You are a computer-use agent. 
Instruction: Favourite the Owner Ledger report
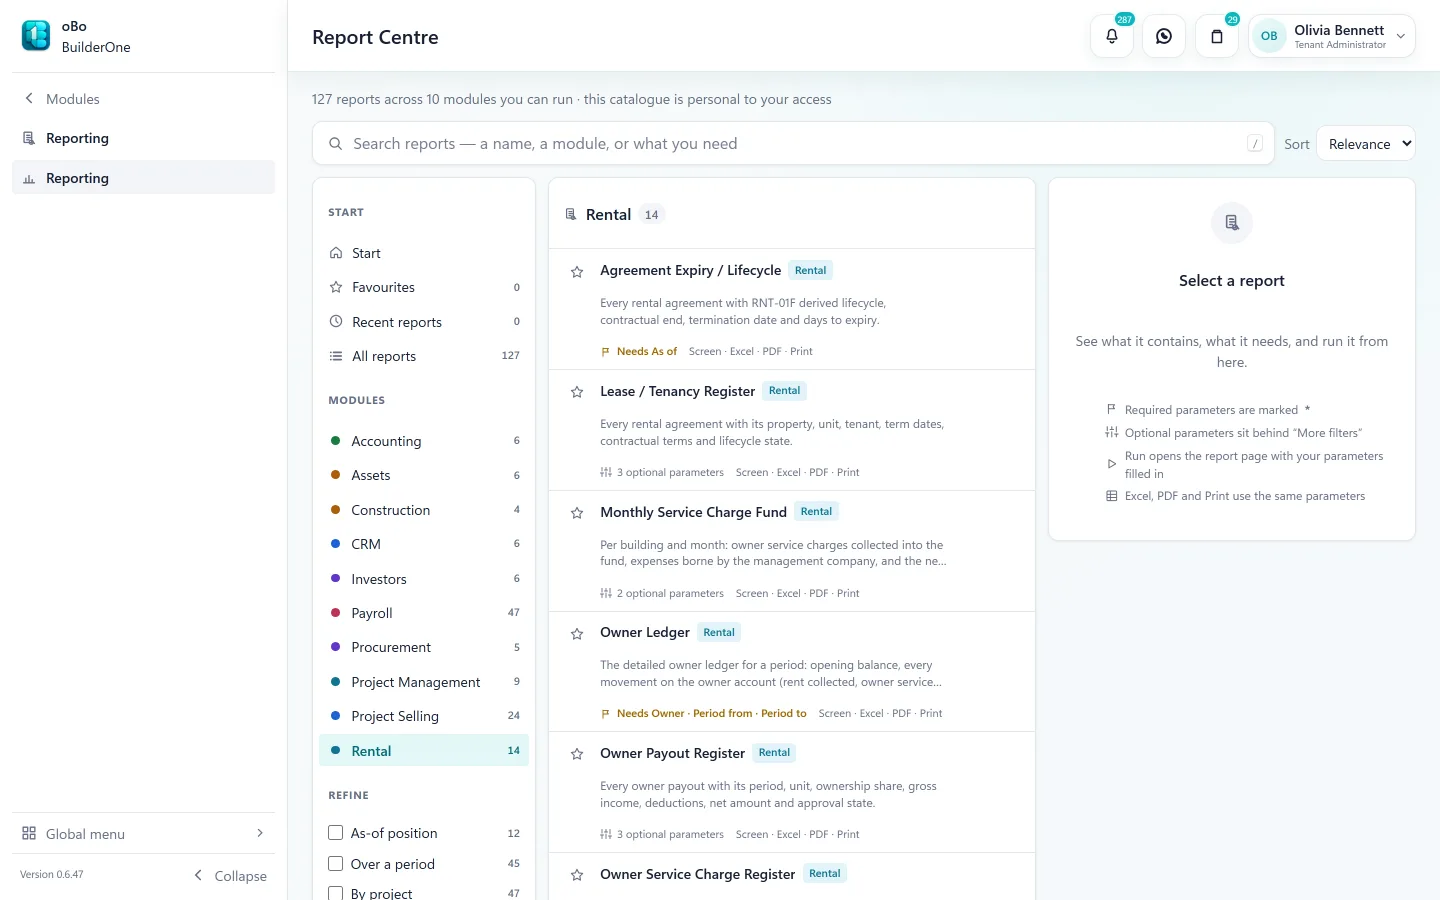[x=577, y=634]
